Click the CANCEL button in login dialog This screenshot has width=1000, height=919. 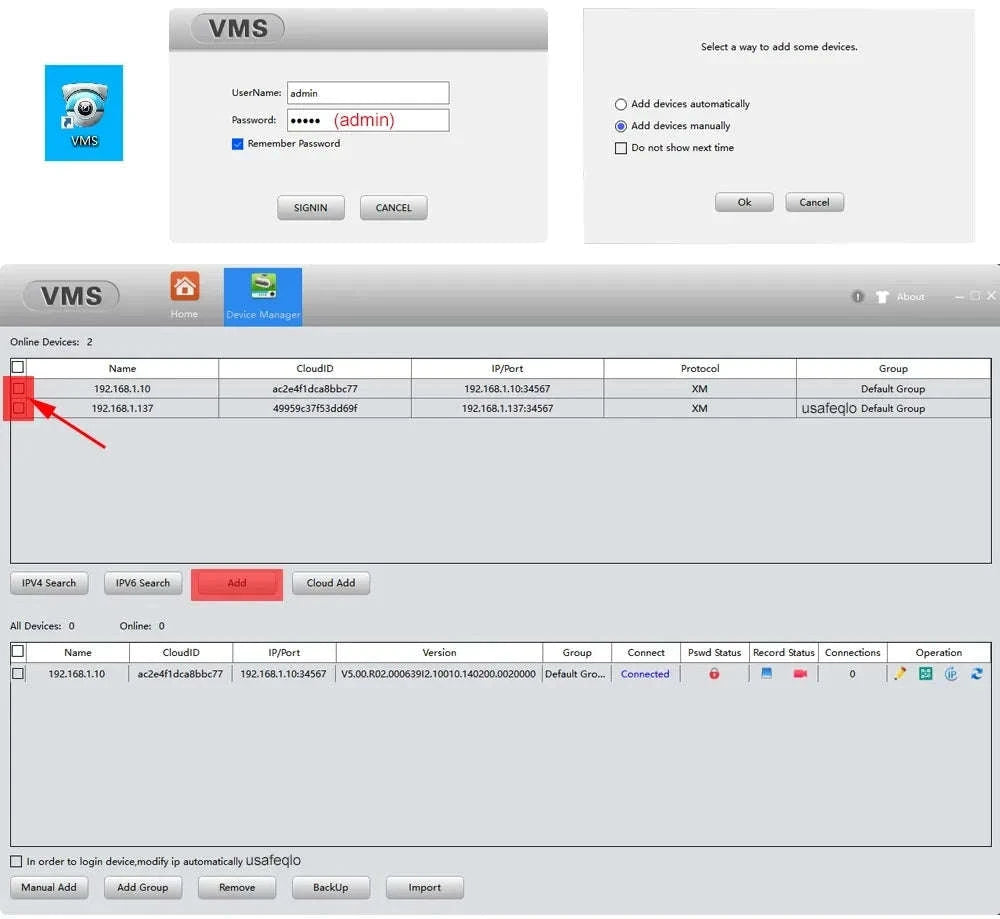pyautogui.click(x=393, y=208)
